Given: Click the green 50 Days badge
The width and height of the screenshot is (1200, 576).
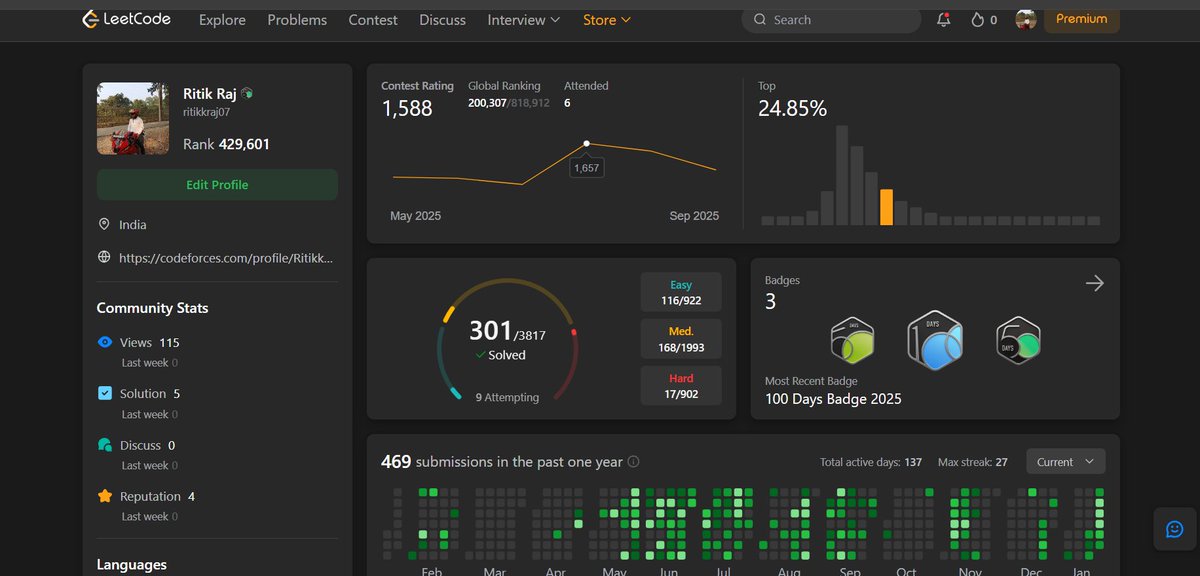Looking at the screenshot, I should point(853,342).
